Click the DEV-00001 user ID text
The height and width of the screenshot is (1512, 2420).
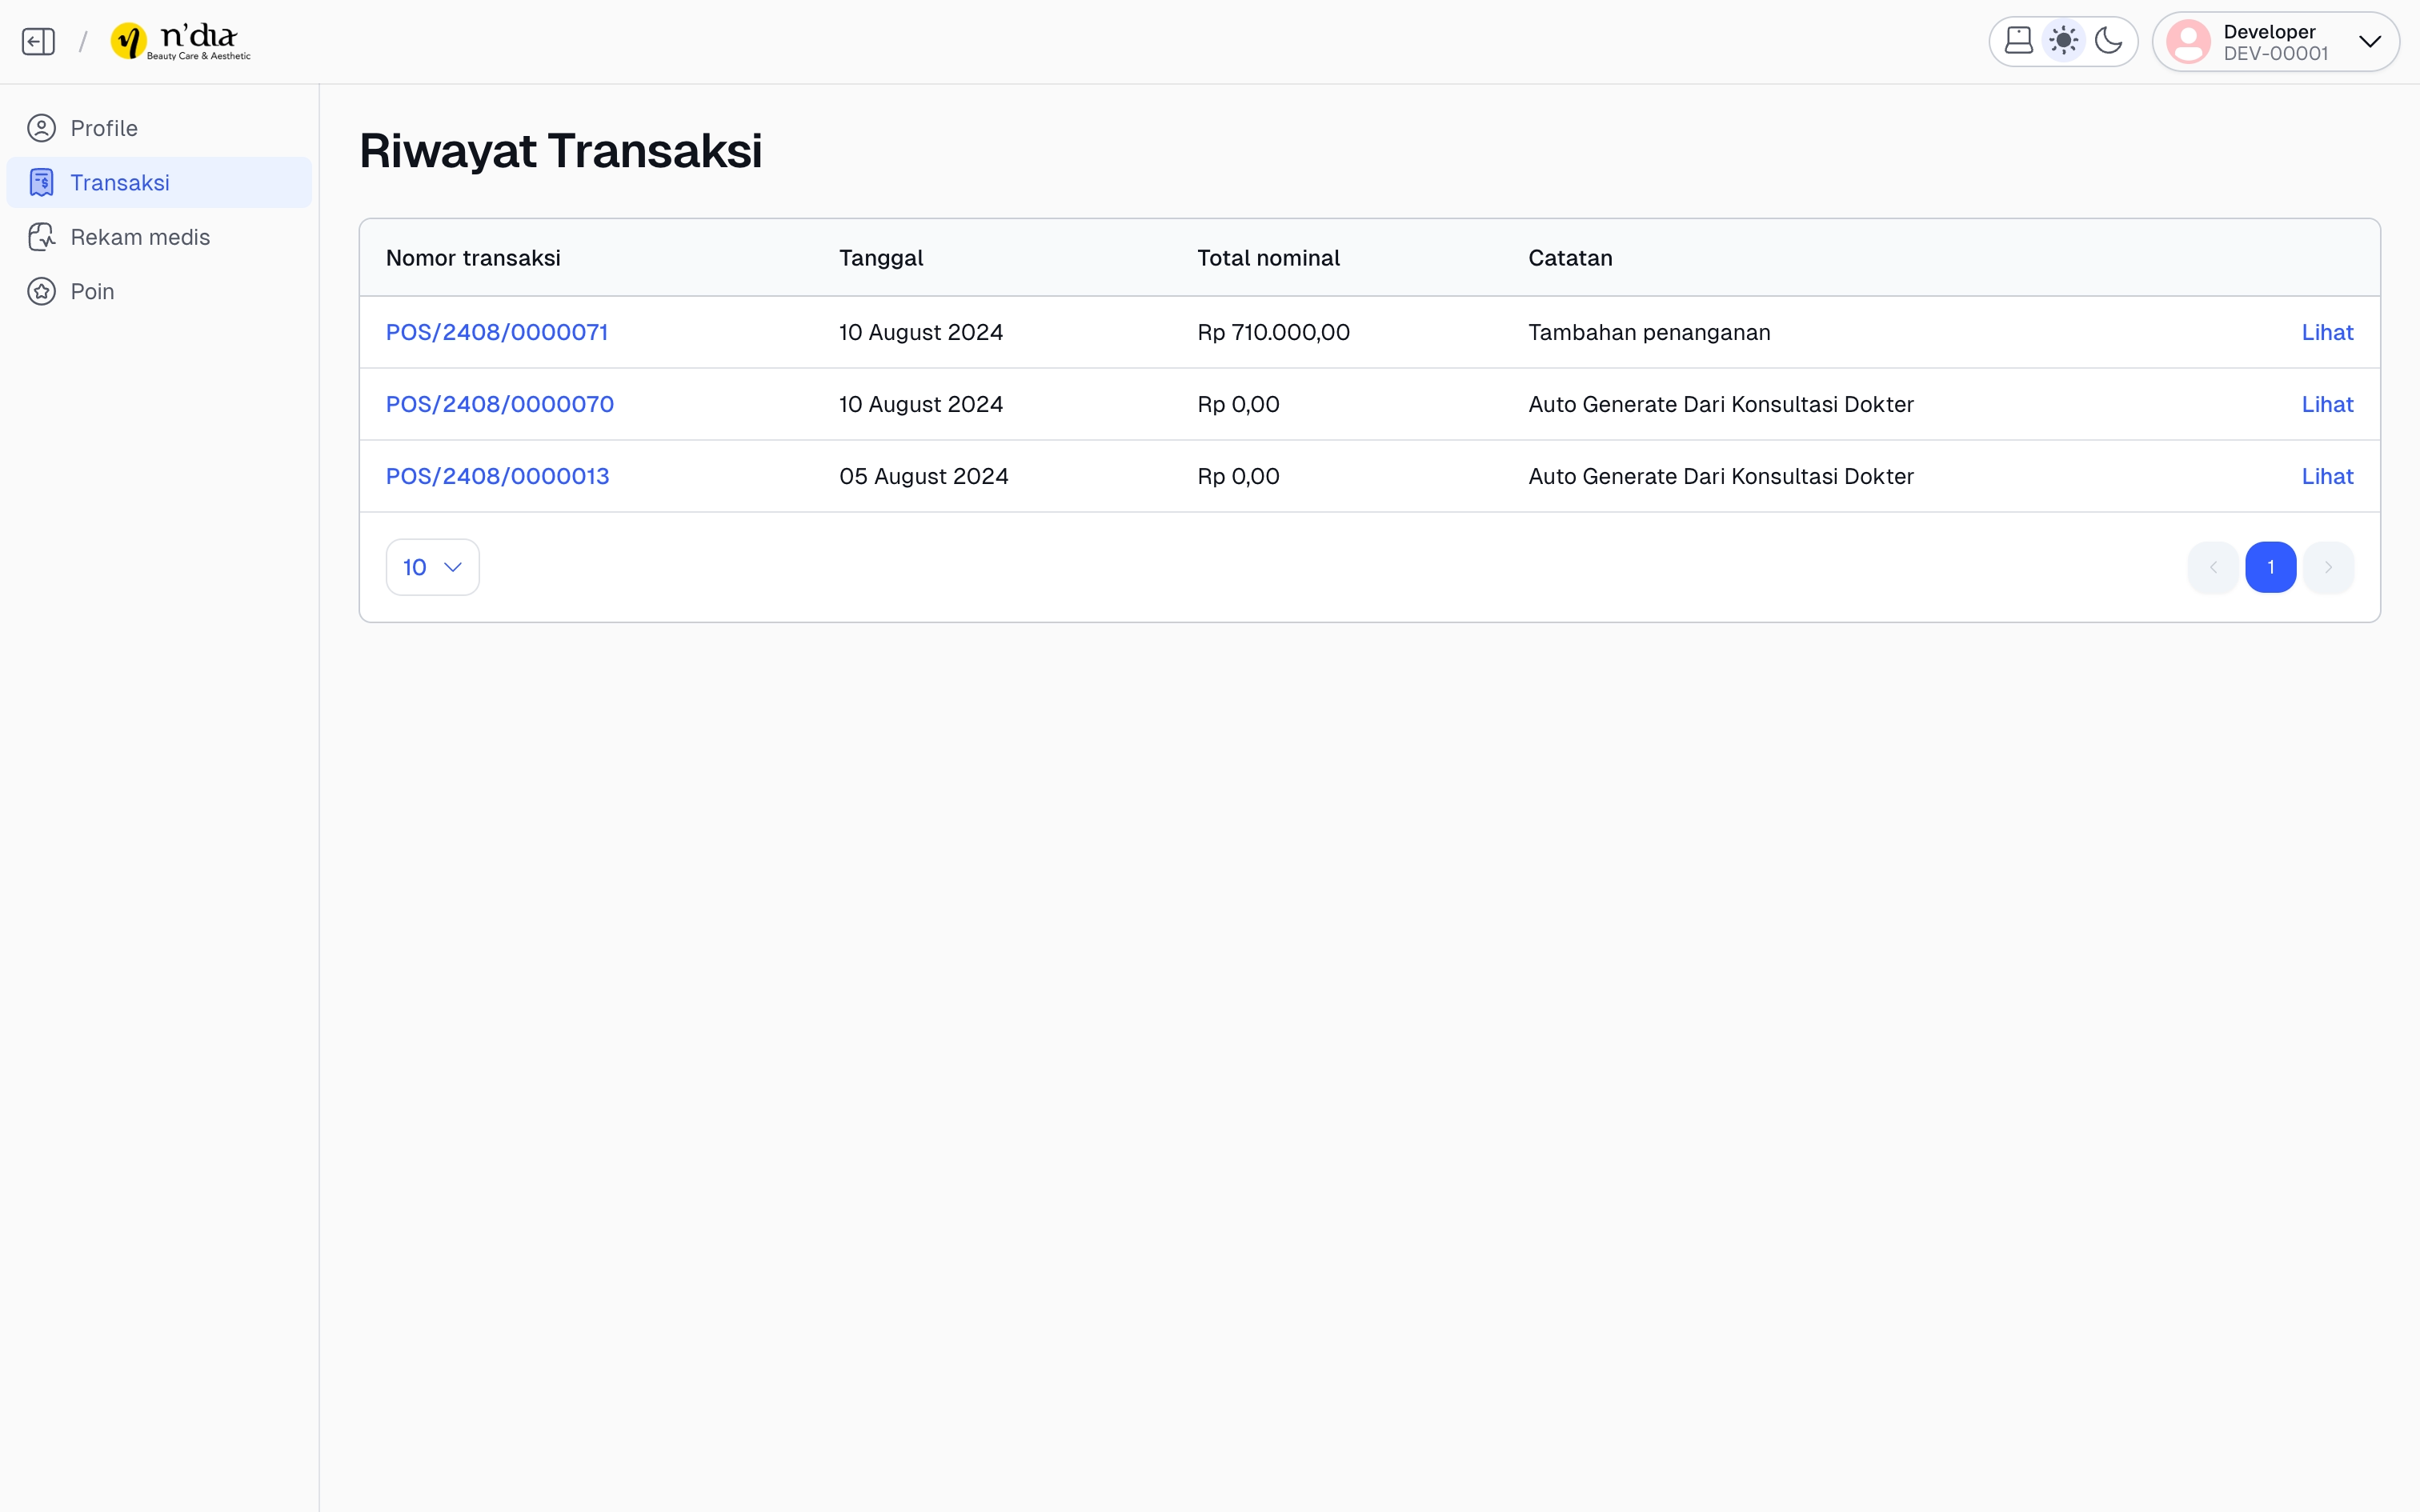(2276, 54)
